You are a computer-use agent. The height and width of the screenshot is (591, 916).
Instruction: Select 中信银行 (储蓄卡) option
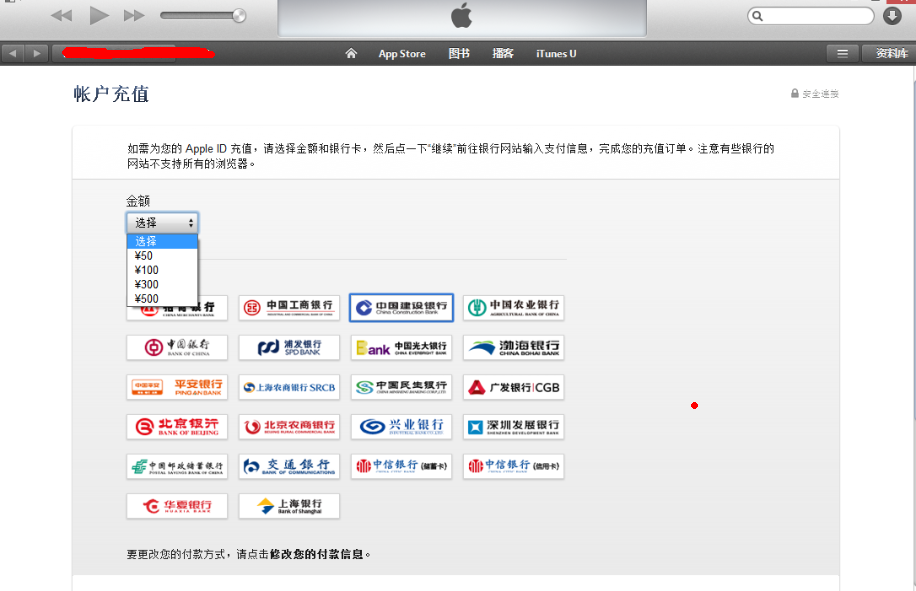point(401,467)
